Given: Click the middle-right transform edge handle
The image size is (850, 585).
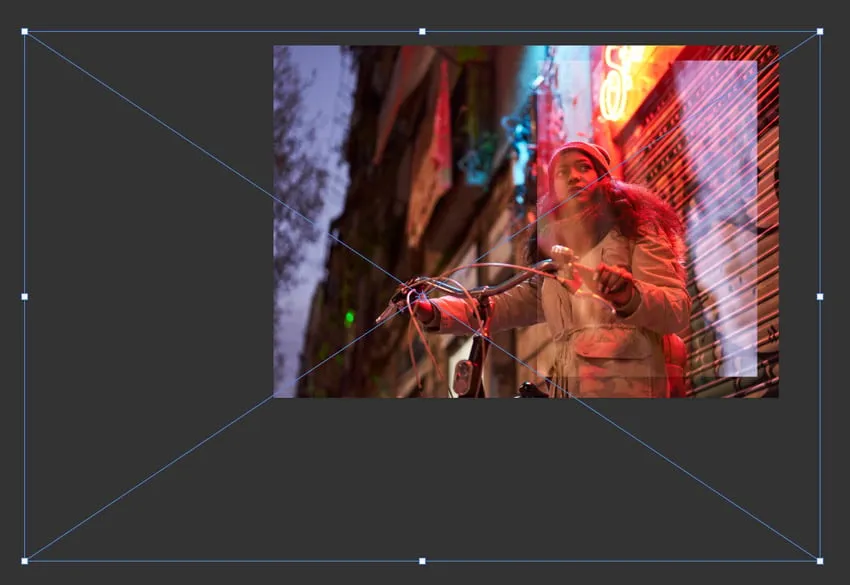Looking at the screenshot, I should tap(820, 296).
